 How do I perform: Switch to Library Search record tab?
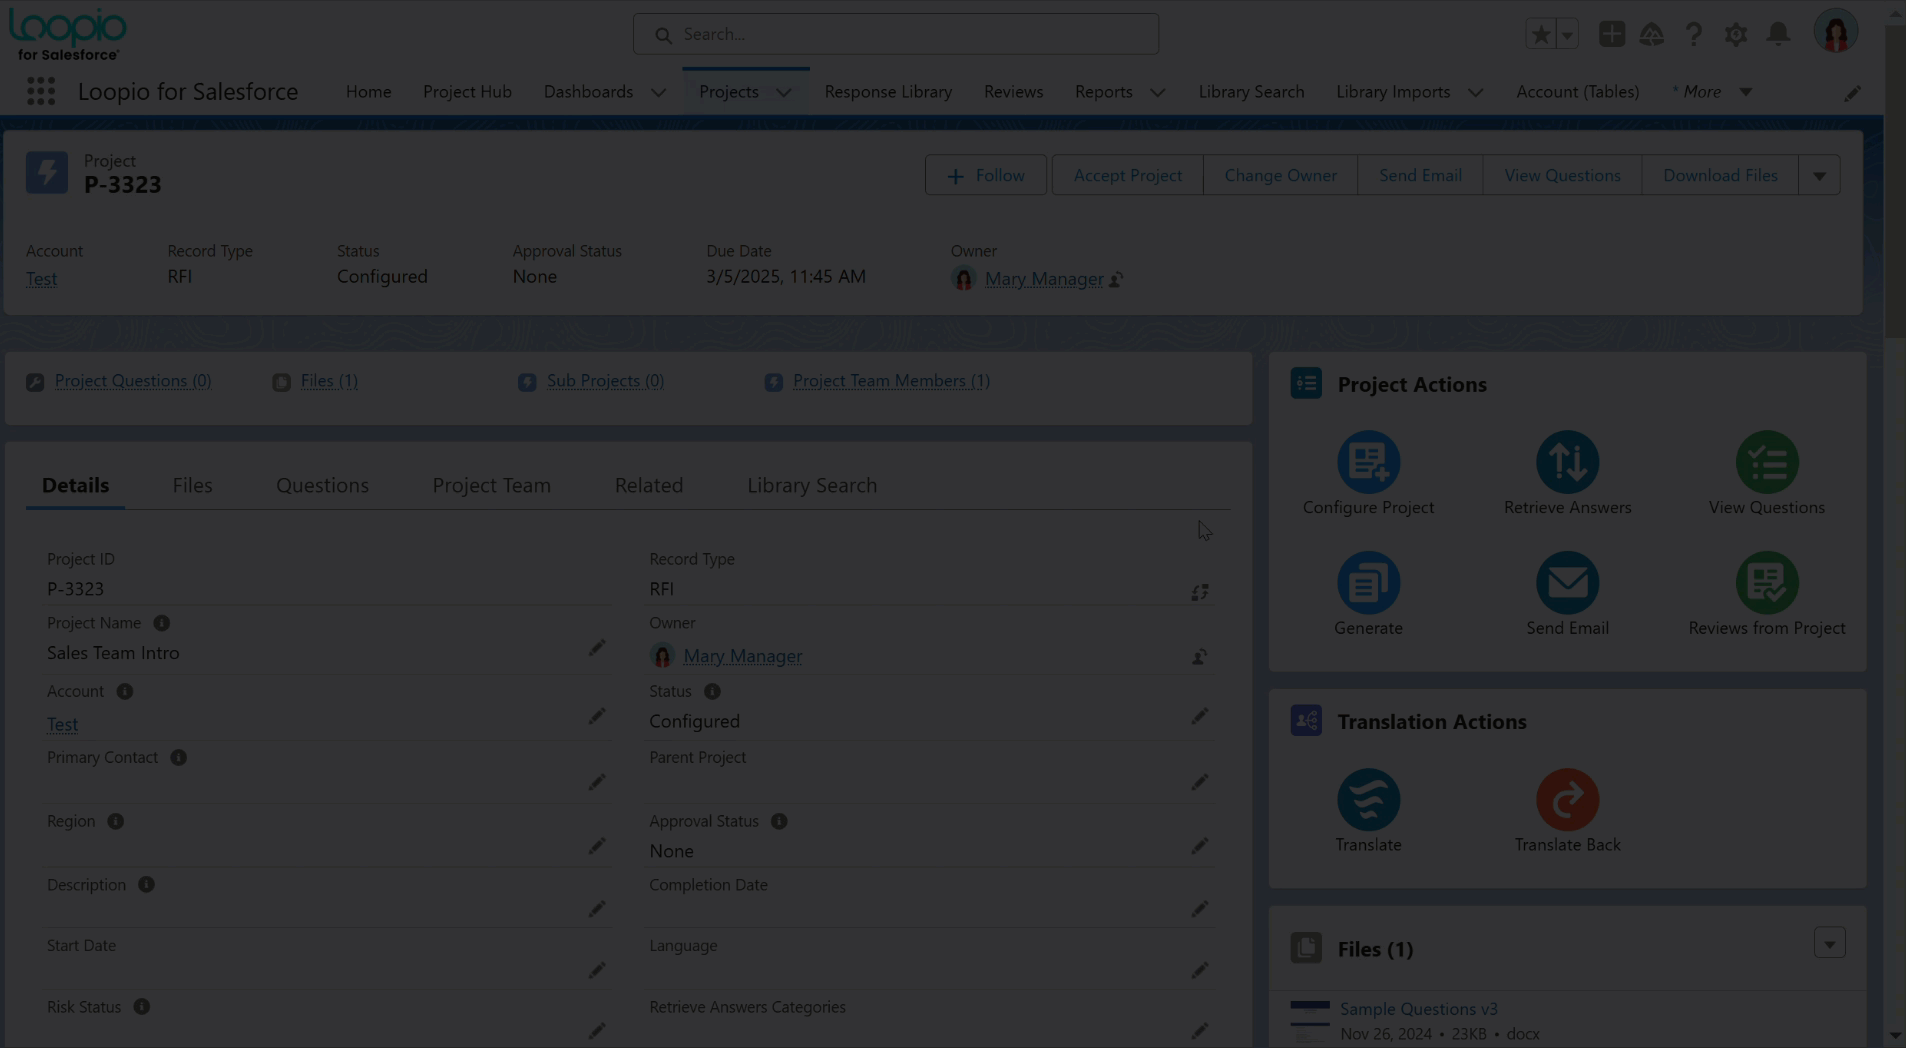click(812, 485)
